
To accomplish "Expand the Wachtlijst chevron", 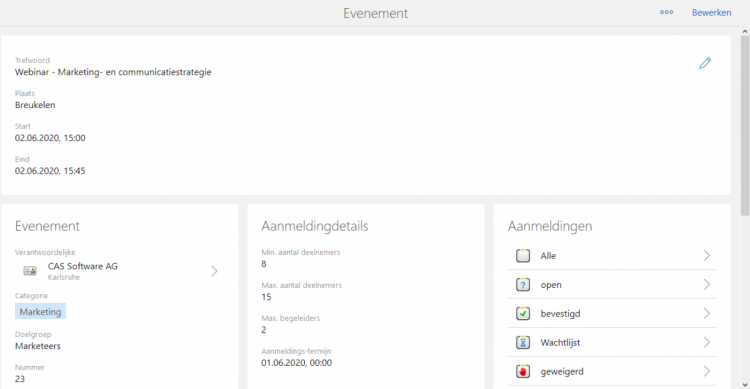I will [x=706, y=343].
